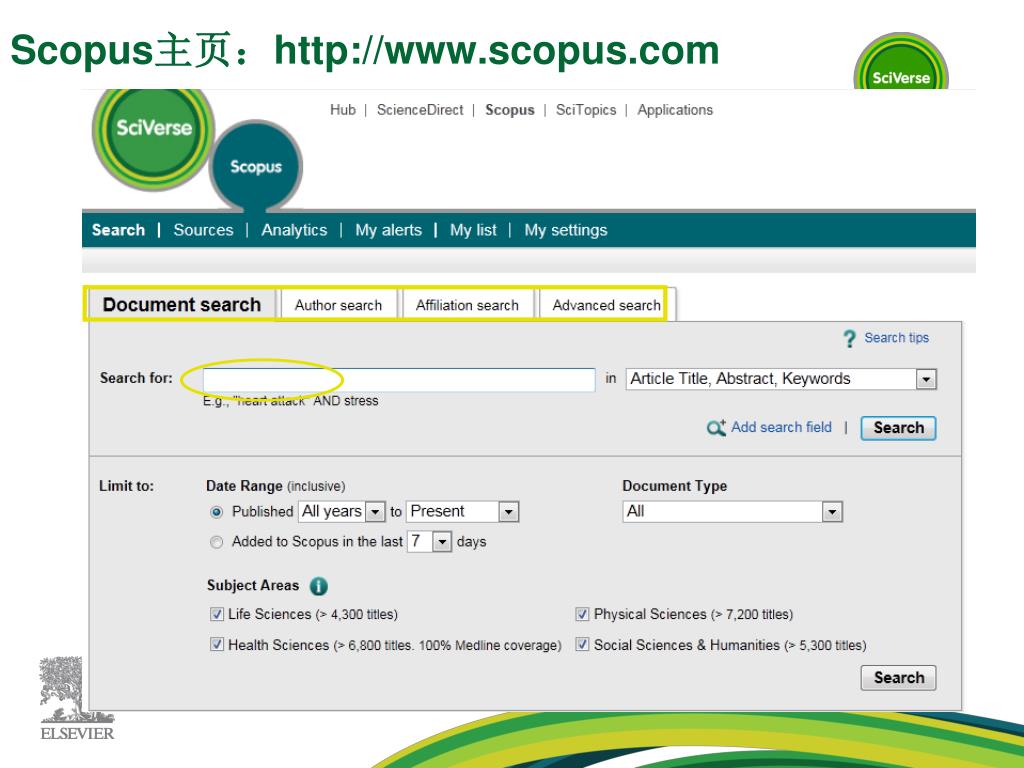
Task: Click the Scopus teal circle logo
Action: [x=255, y=166]
